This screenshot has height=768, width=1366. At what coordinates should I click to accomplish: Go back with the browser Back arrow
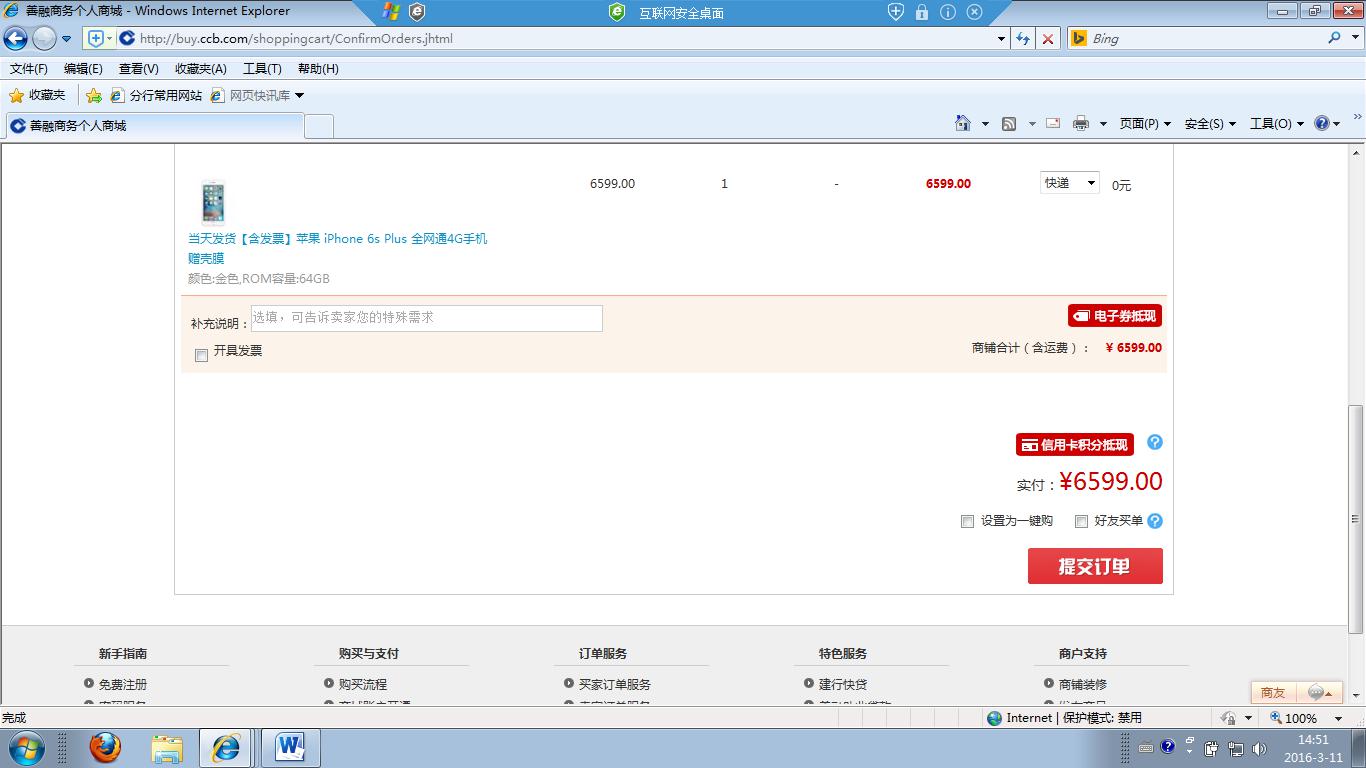(x=16, y=39)
